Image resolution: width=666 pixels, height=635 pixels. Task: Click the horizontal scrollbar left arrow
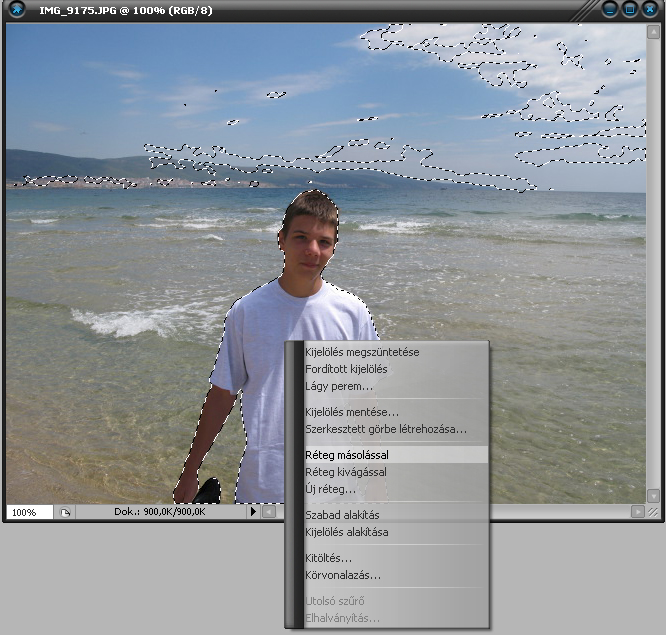click(269, 512)
